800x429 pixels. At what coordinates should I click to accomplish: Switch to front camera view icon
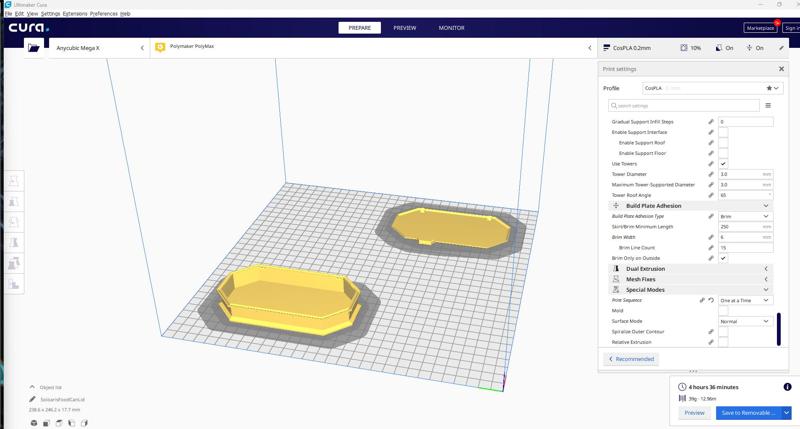(x=46, y=423)
